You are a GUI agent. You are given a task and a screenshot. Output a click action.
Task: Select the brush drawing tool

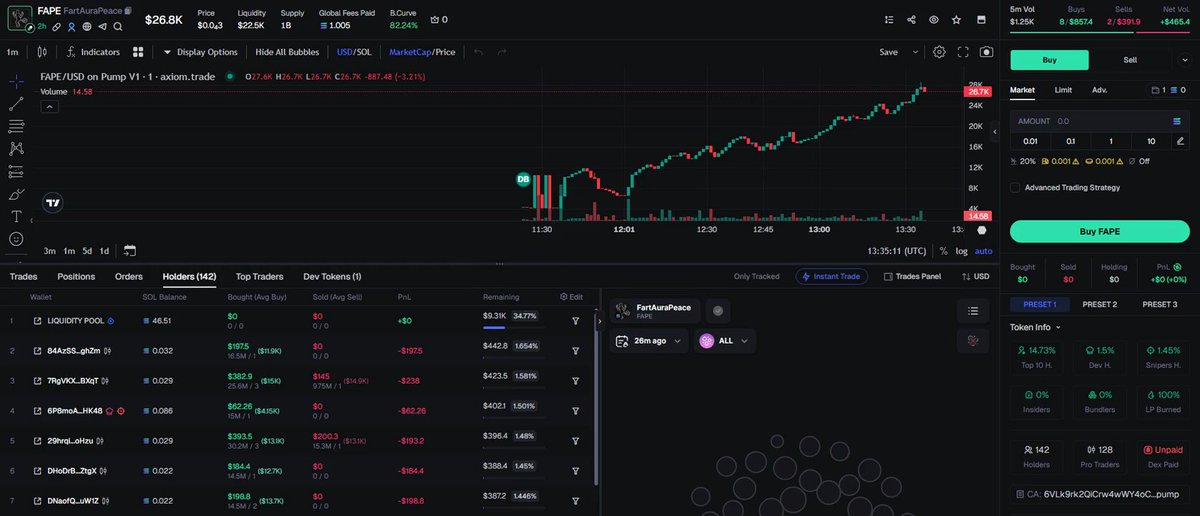pyautogui.click(x=16, y=194)
